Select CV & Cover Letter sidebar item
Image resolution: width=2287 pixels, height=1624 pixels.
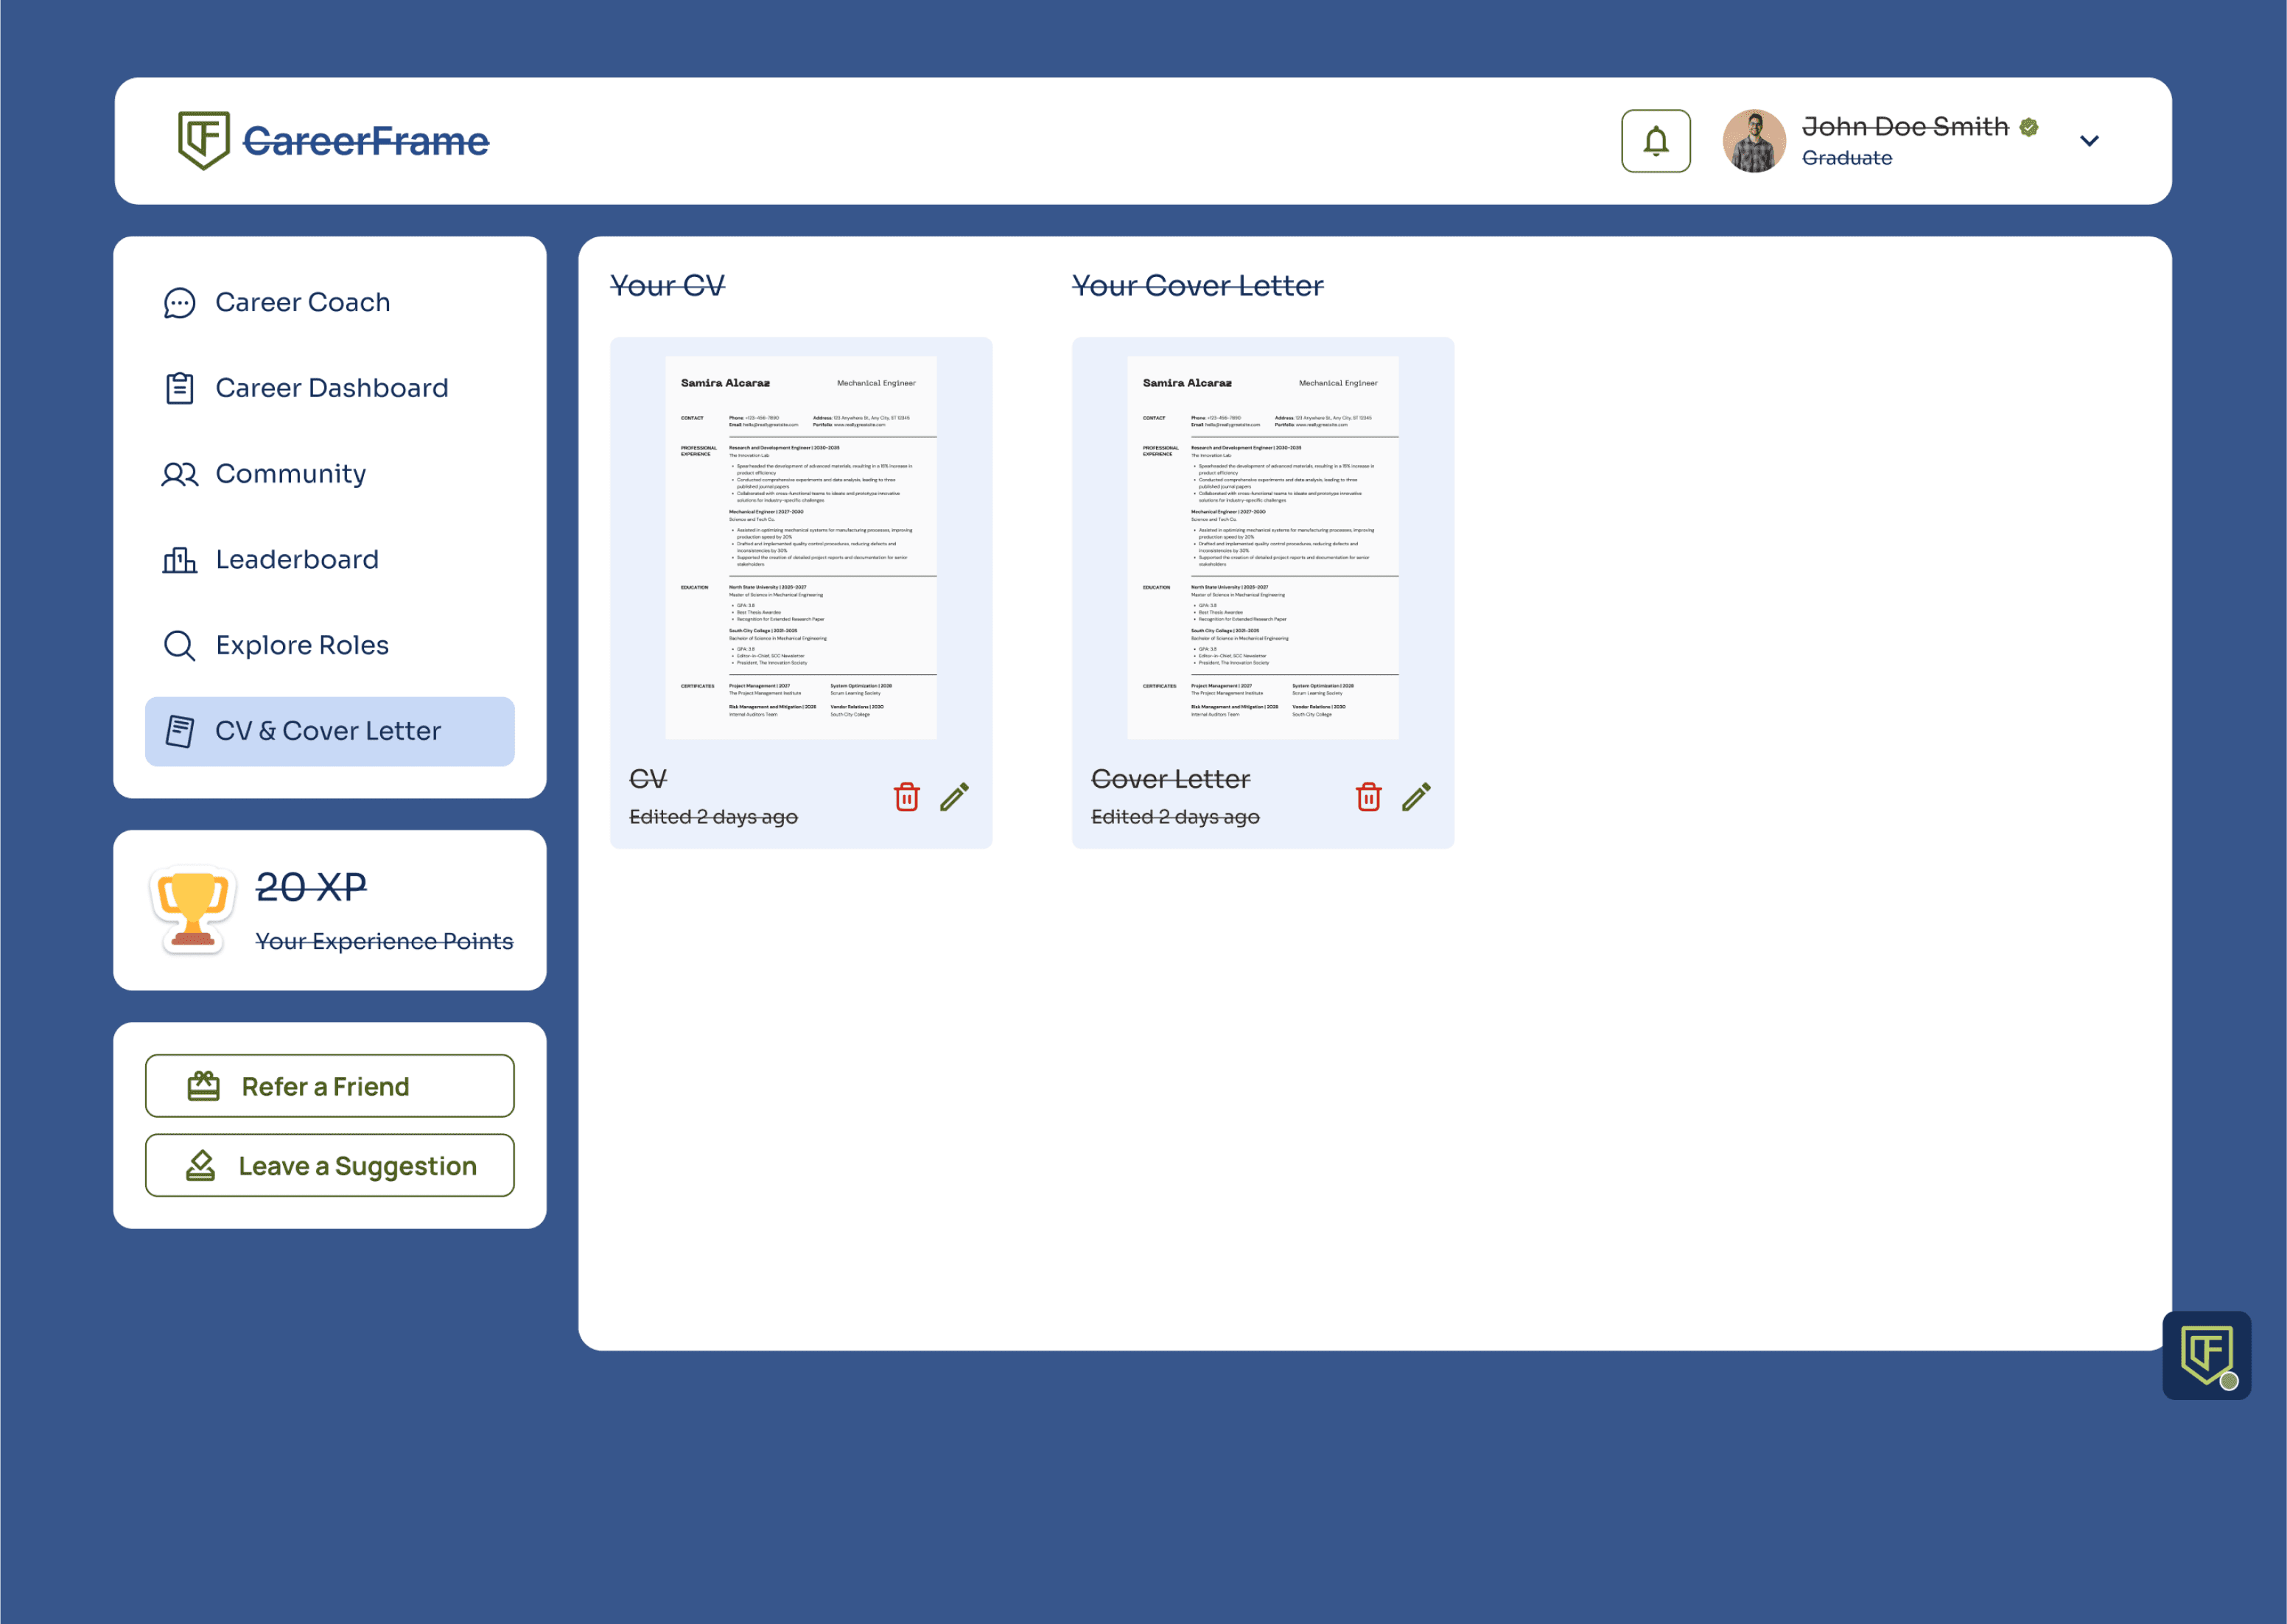329,731
